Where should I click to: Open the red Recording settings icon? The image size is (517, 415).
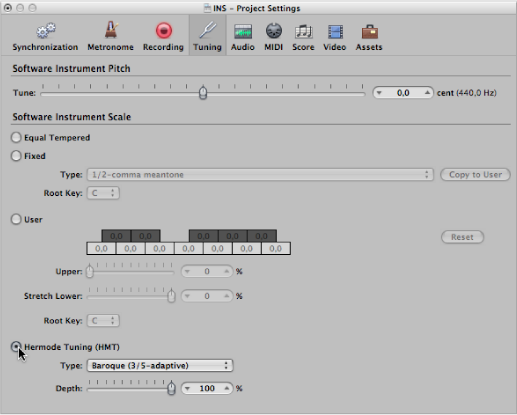(164, 31)
